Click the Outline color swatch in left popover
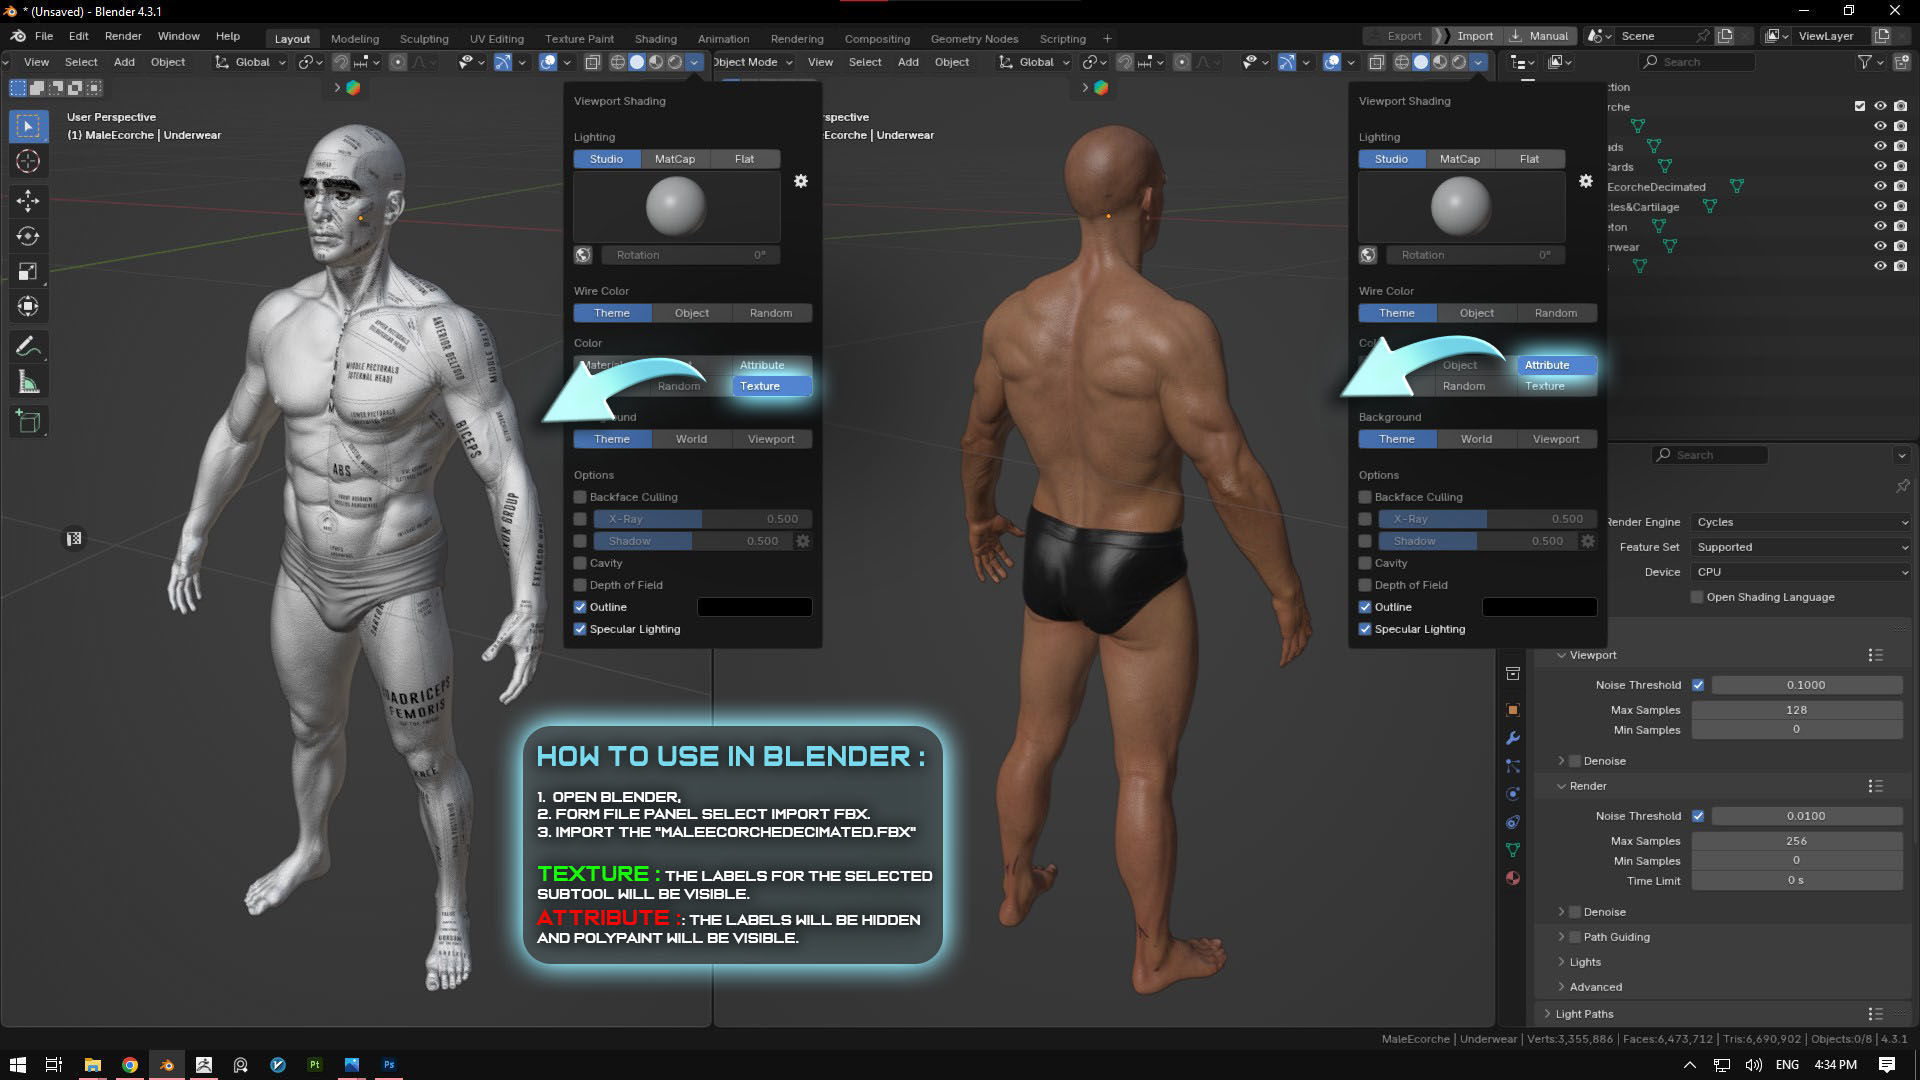 (x=754, y=607)
